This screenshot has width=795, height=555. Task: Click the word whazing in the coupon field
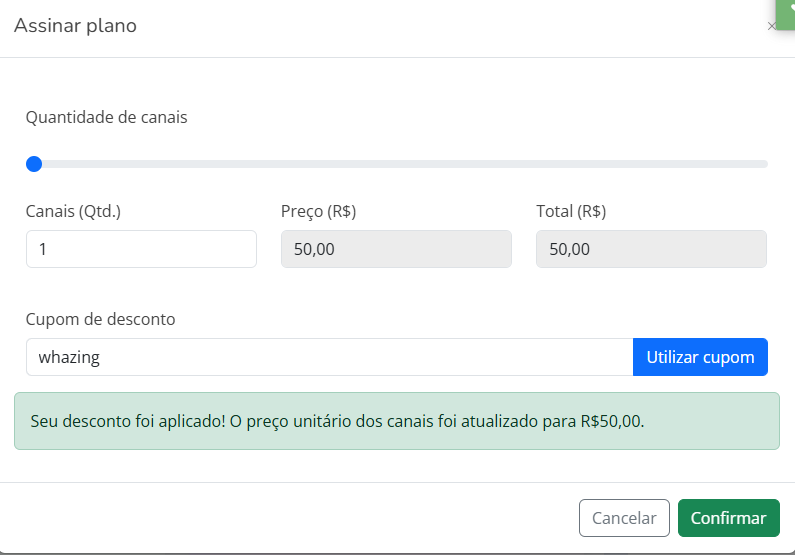69,357
